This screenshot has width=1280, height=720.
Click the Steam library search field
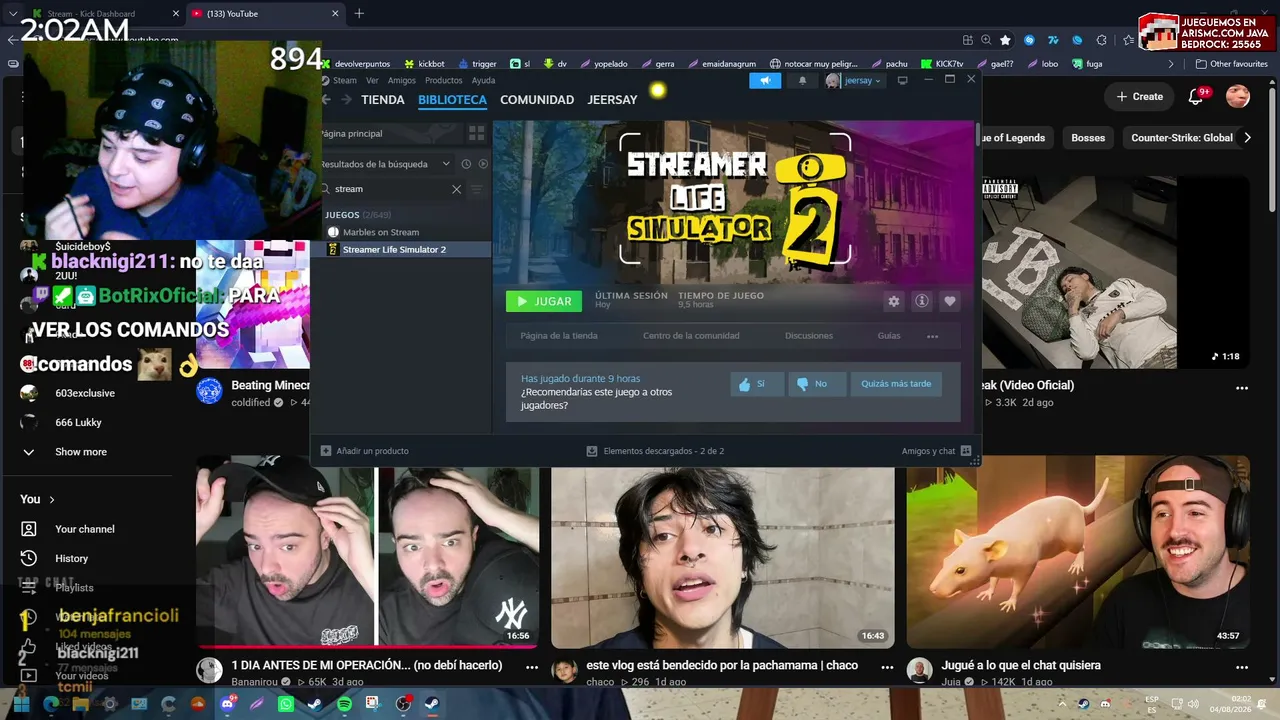[392, 189]
